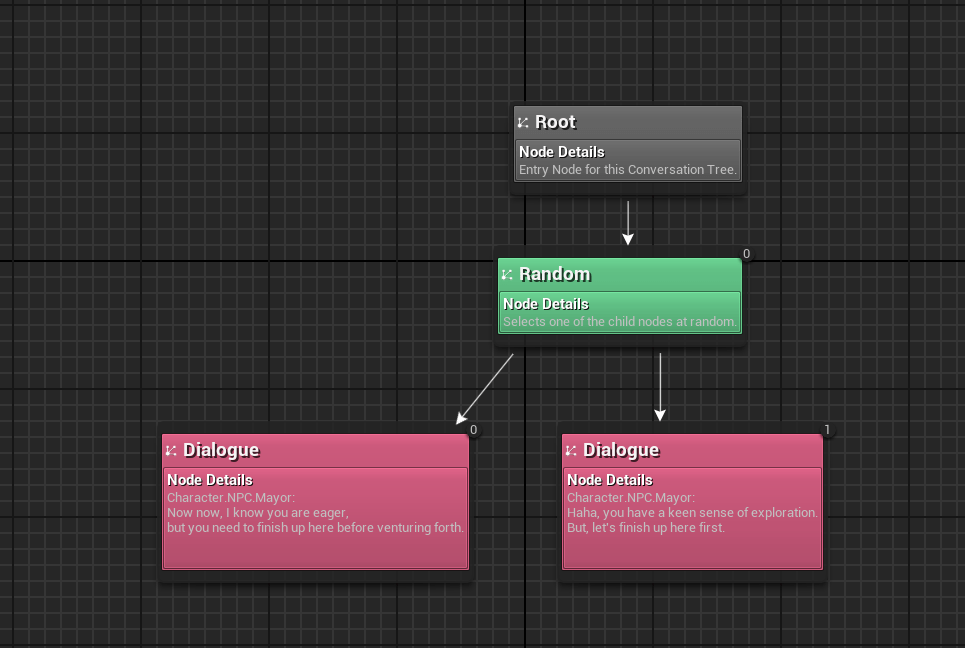Image resolution: width=965 pixels, height=648 pixels.
Task: Click "Selects one of the child nodes" description
Action: click(620, 322)
